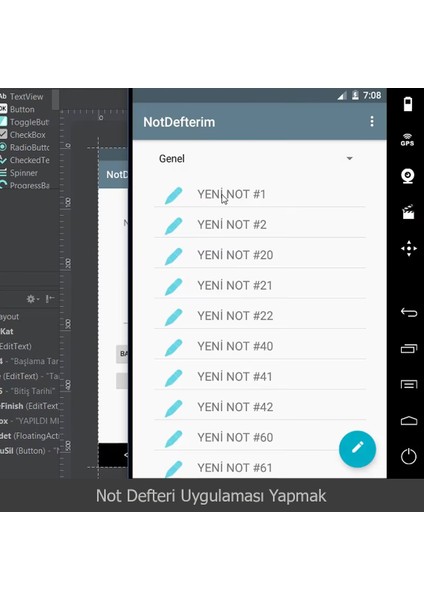Click pencil icon beside YENİ NOT #22
Viewport: 424px width, 600px height.
(x=173, y=317)
